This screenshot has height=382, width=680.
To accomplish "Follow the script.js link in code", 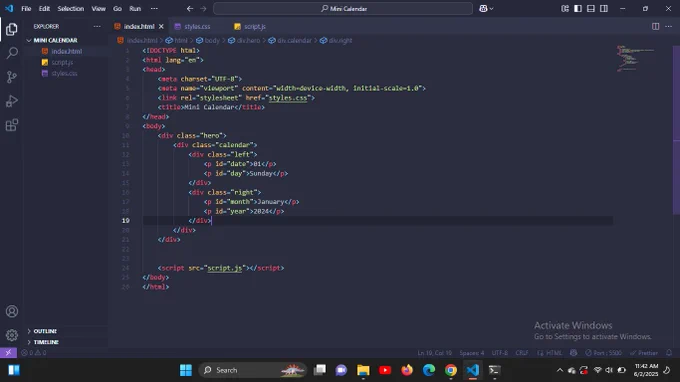I will [x=225, y=268].
